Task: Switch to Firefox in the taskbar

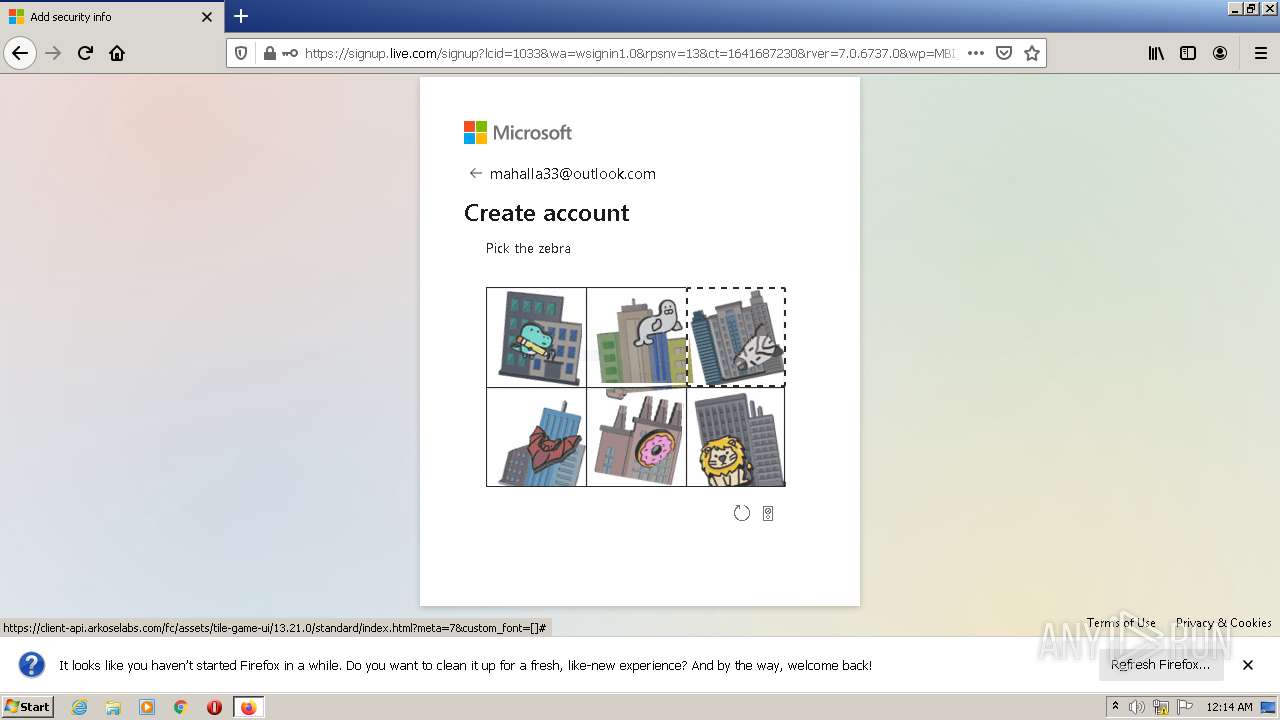Action: pos(248,707)
